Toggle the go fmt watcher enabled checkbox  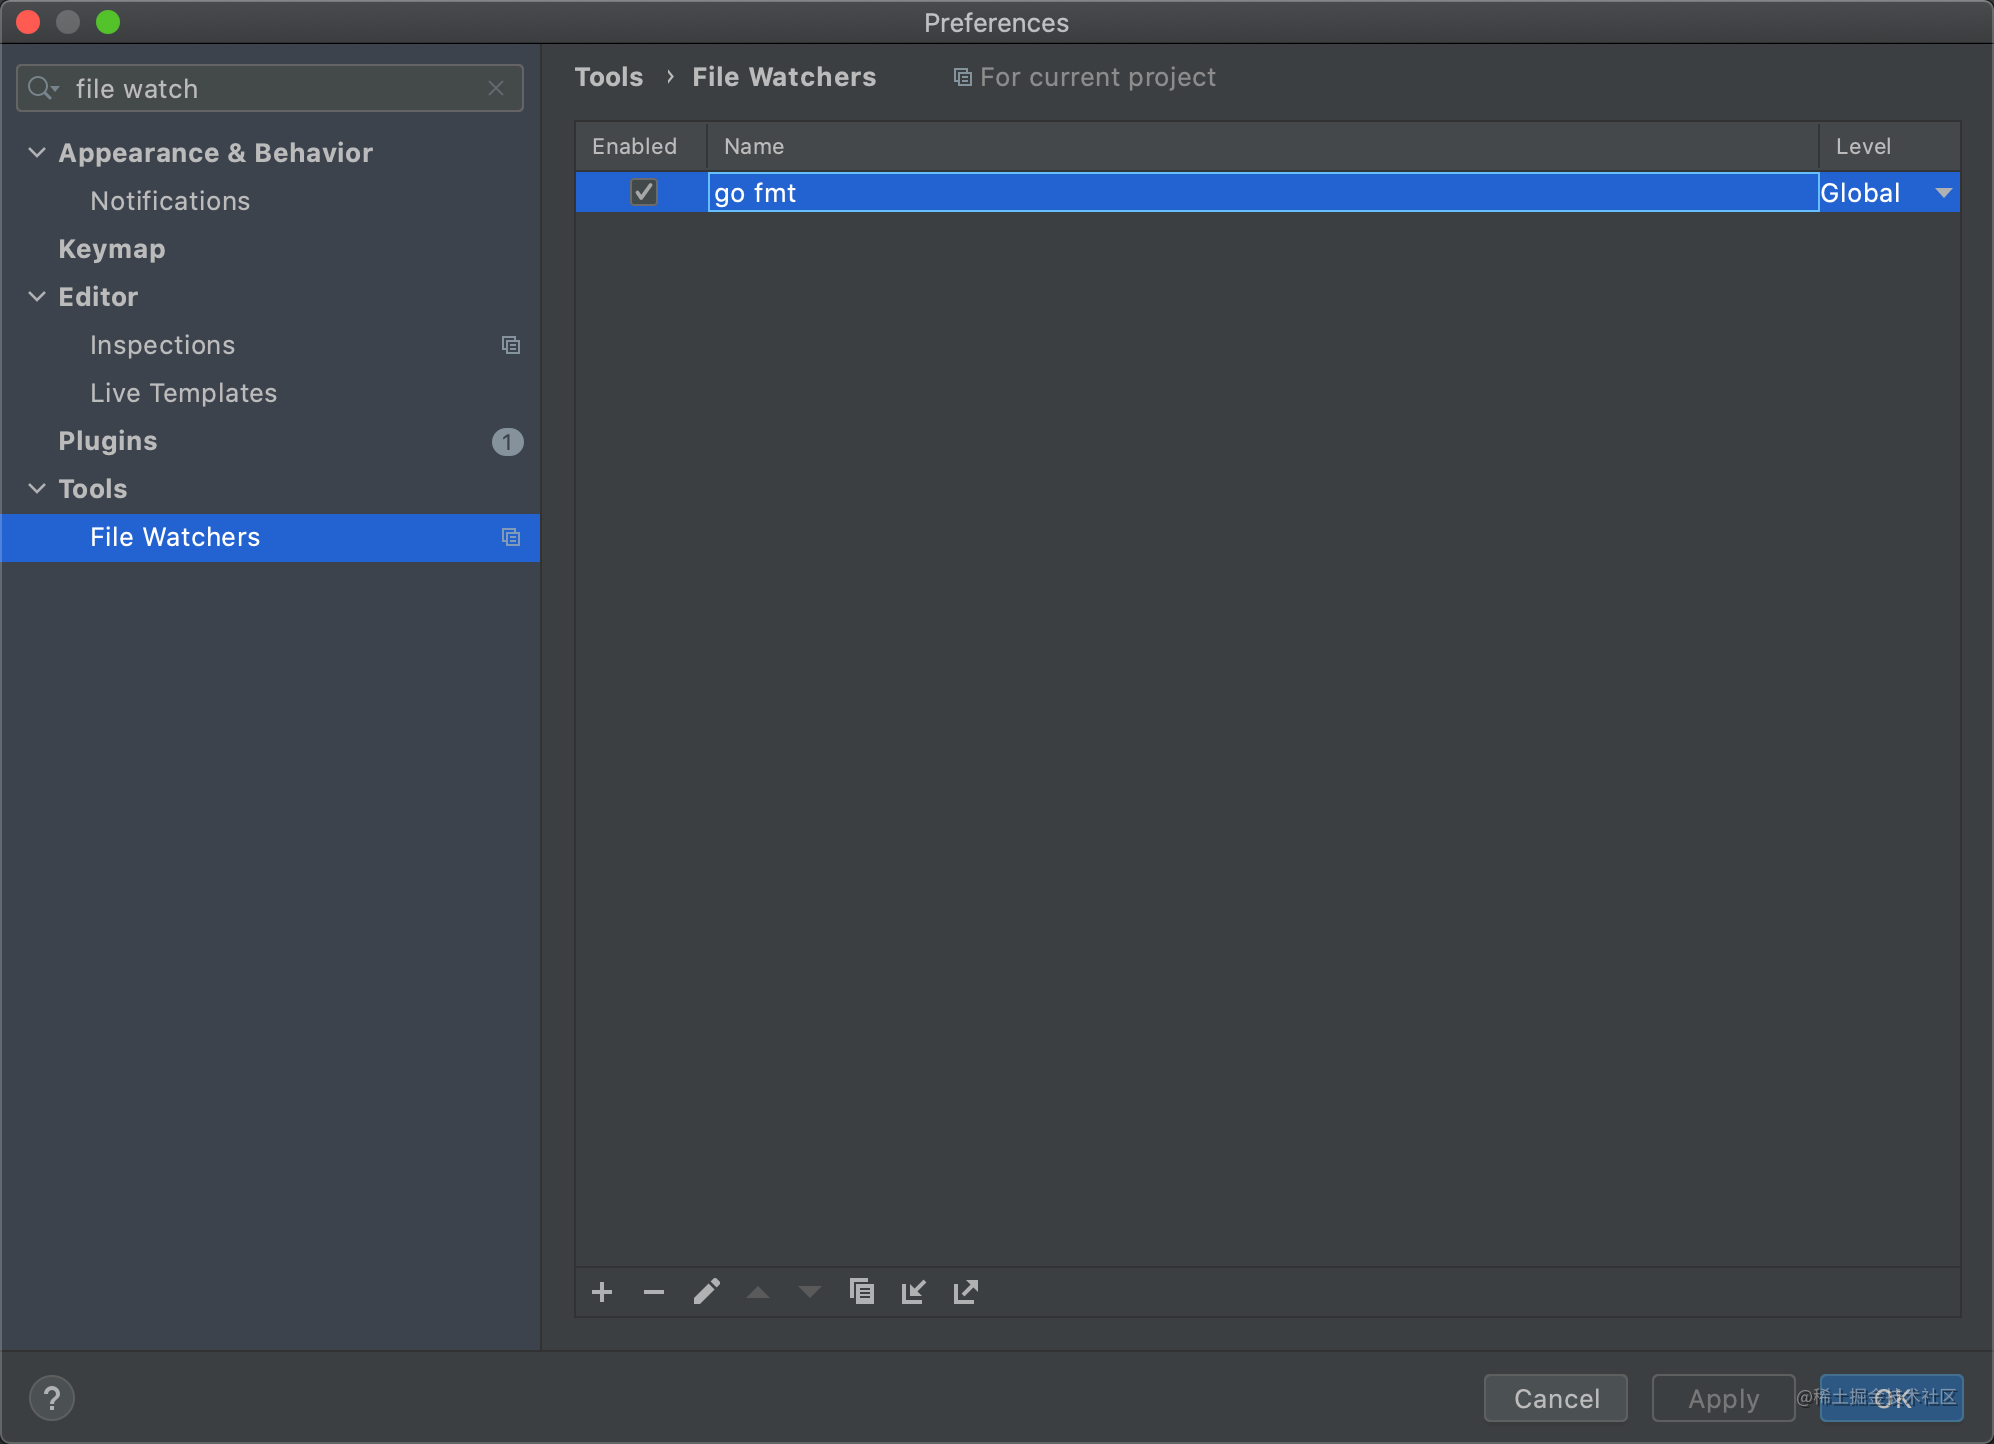(x=642, y=190)
